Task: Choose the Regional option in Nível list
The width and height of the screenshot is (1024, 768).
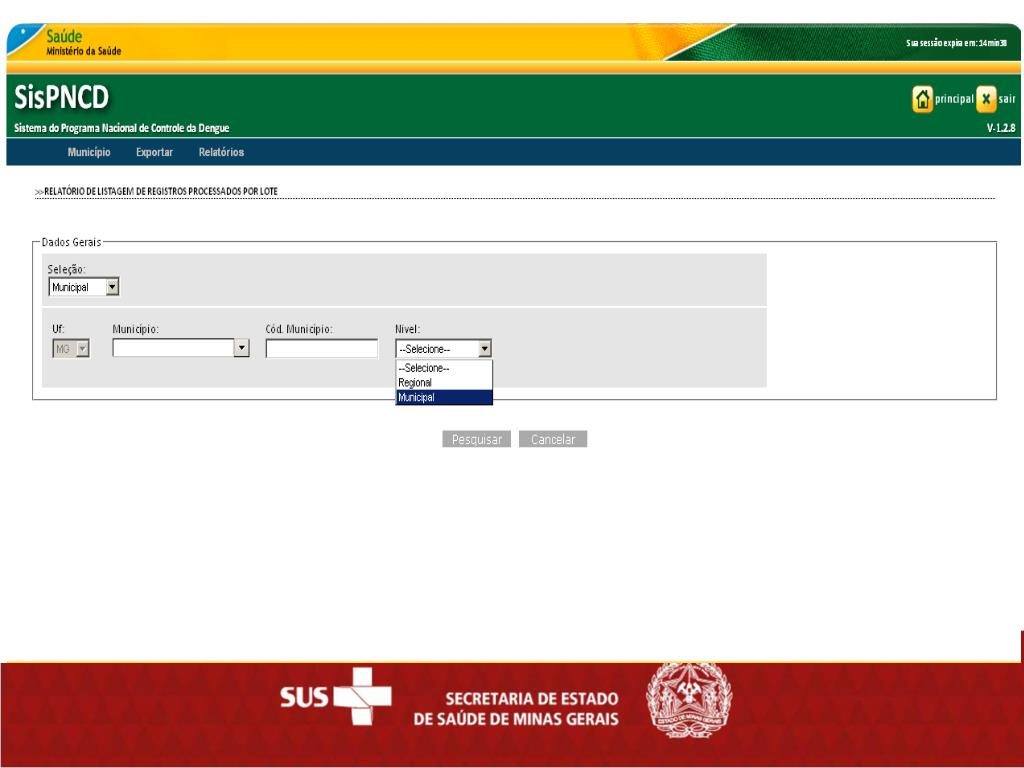Action: (444, 383)
